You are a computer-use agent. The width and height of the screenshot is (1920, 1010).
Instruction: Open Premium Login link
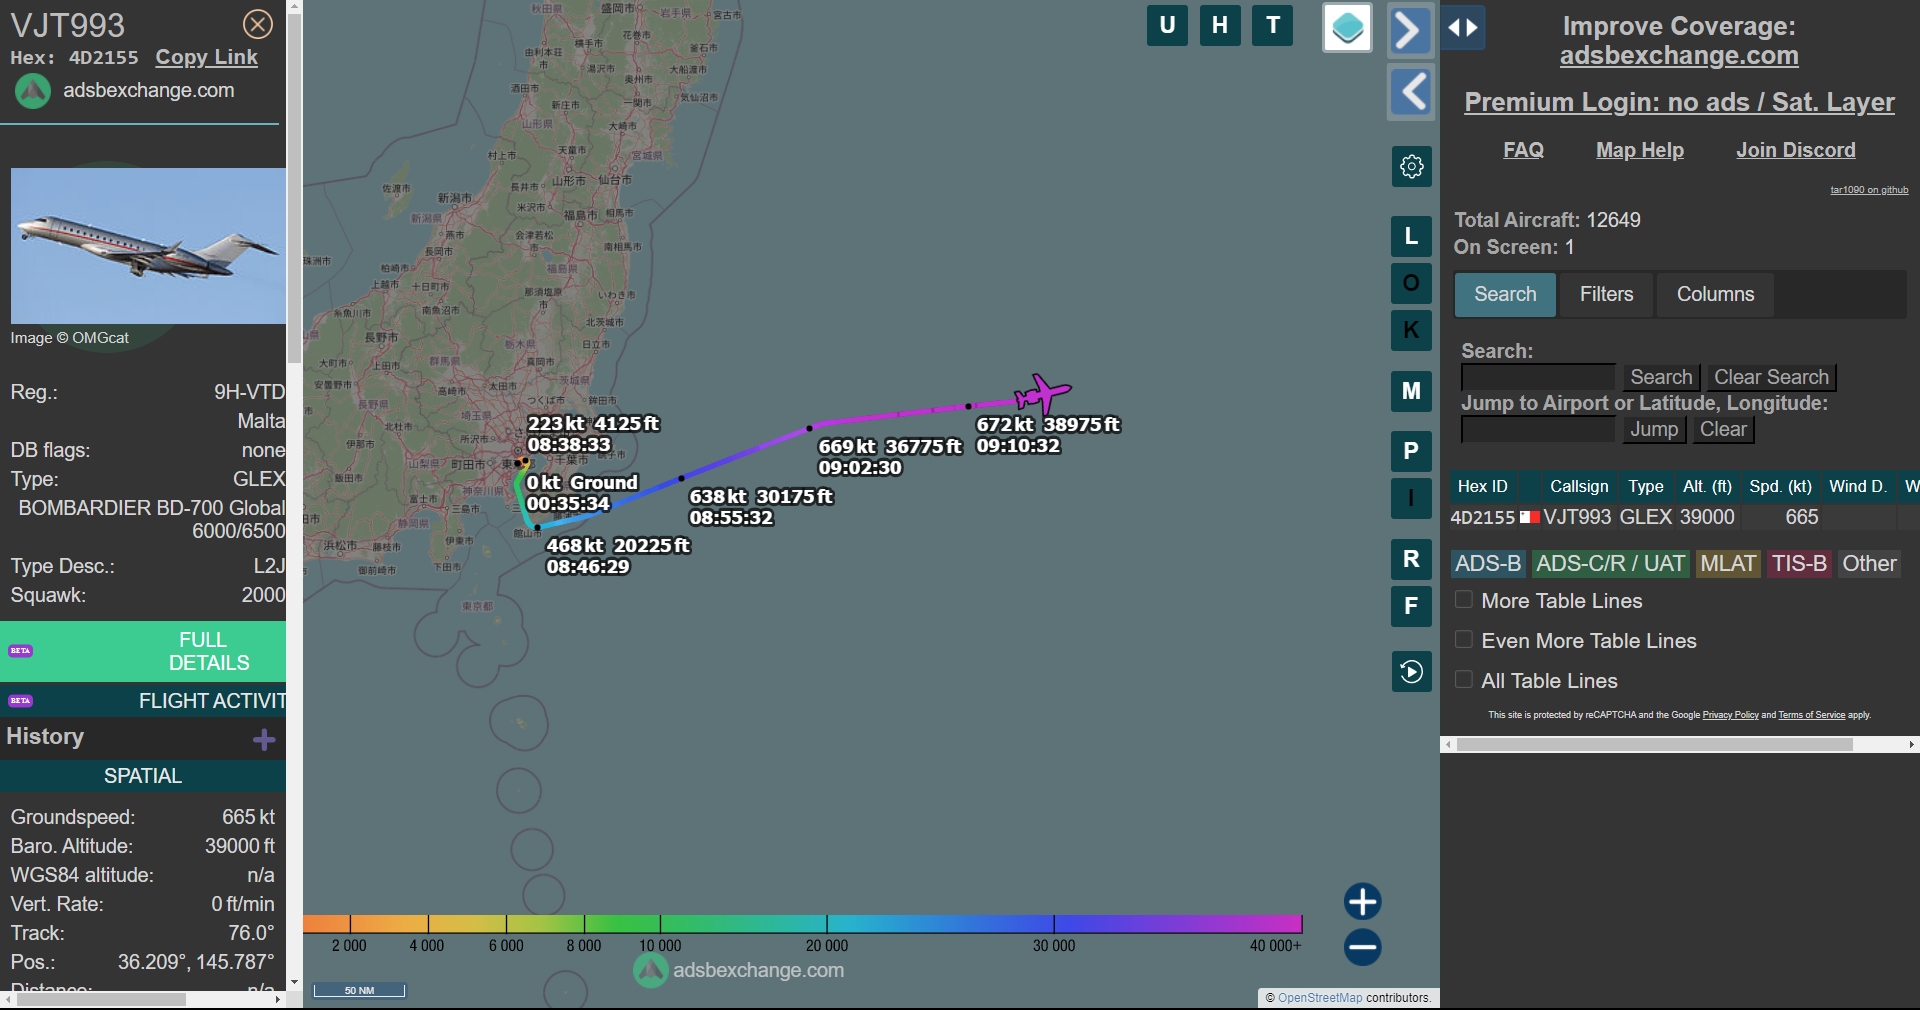(1679, 102)
